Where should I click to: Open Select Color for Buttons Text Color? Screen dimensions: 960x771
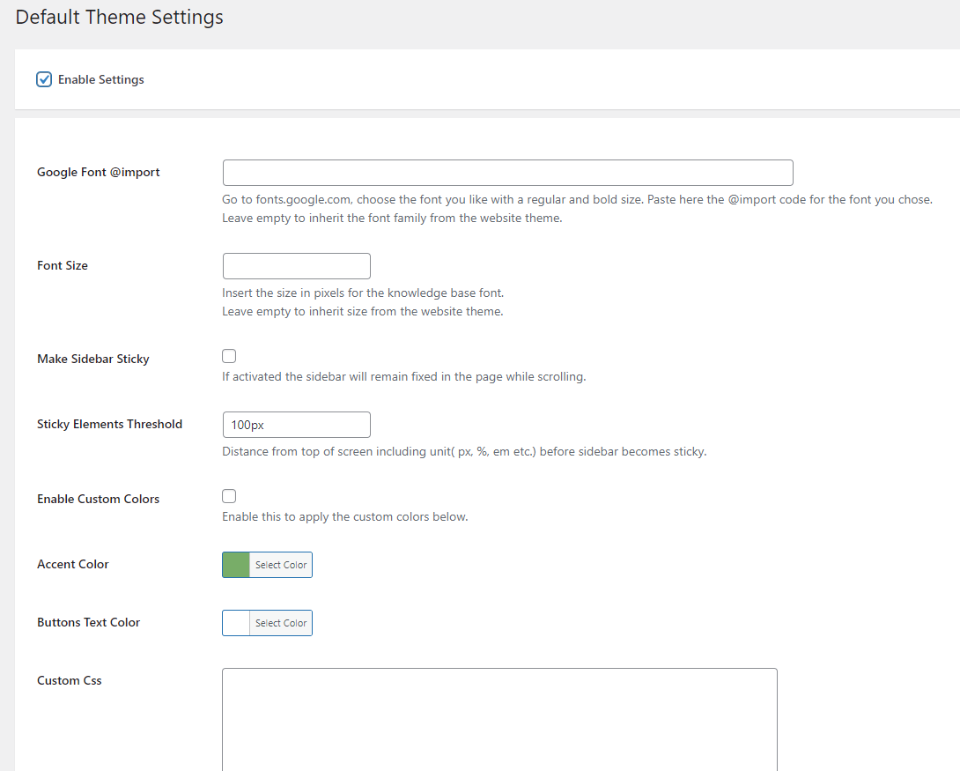click(281, 623)
